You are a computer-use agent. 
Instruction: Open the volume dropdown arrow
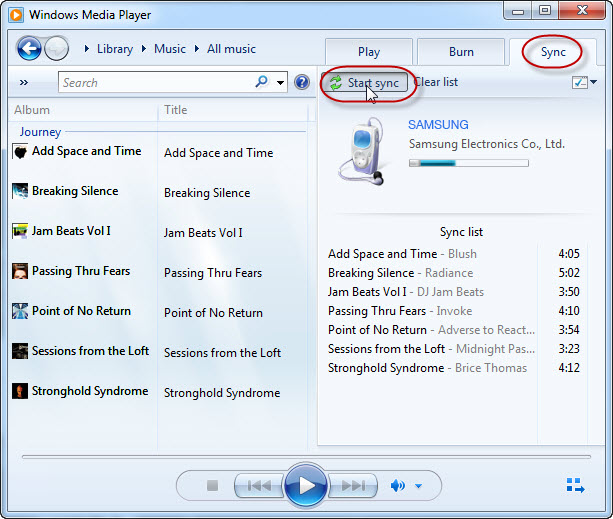tap(418, 486)
